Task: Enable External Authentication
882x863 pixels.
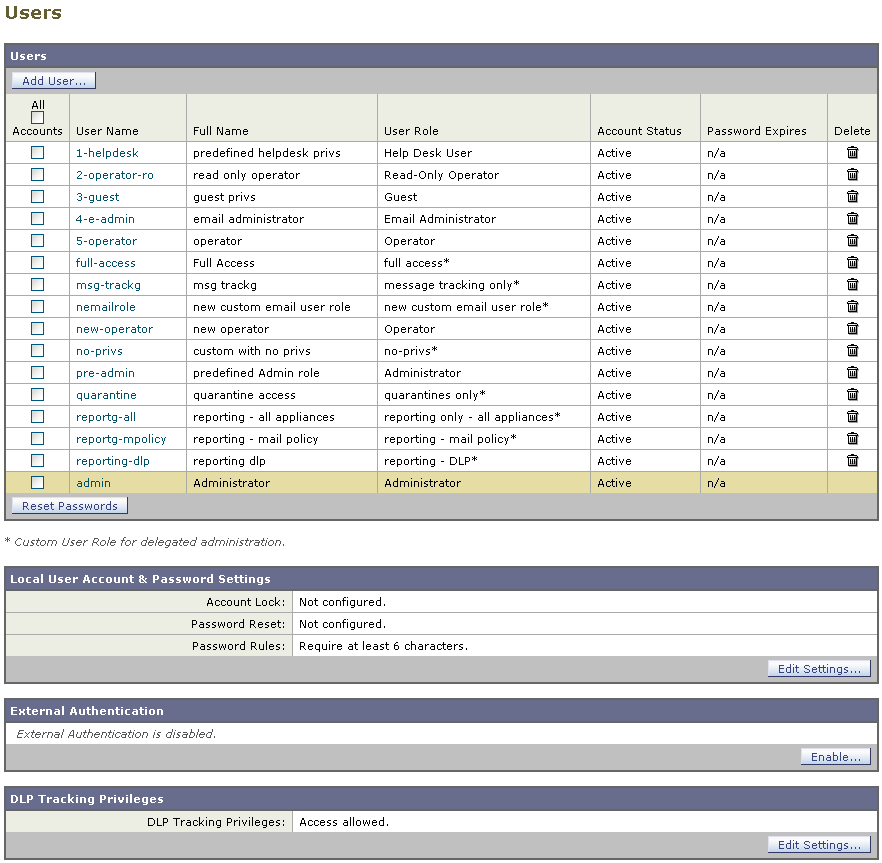Action: pyautogui.click(x=835, y=756)
